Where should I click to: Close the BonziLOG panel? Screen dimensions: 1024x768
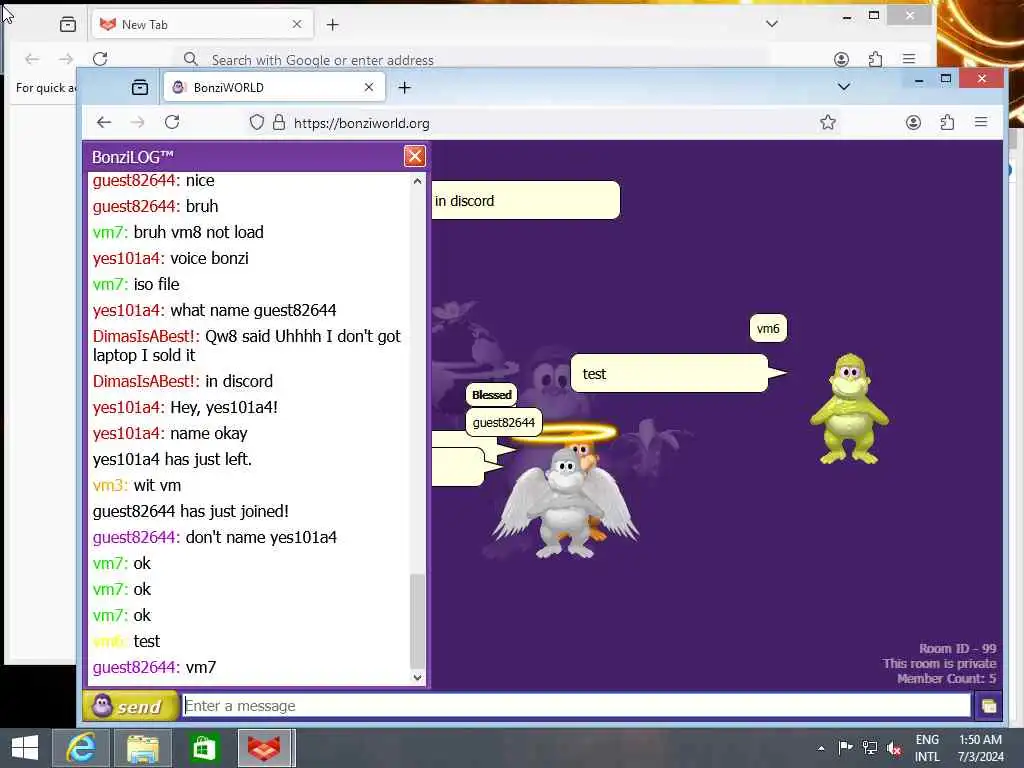(415, 156)
